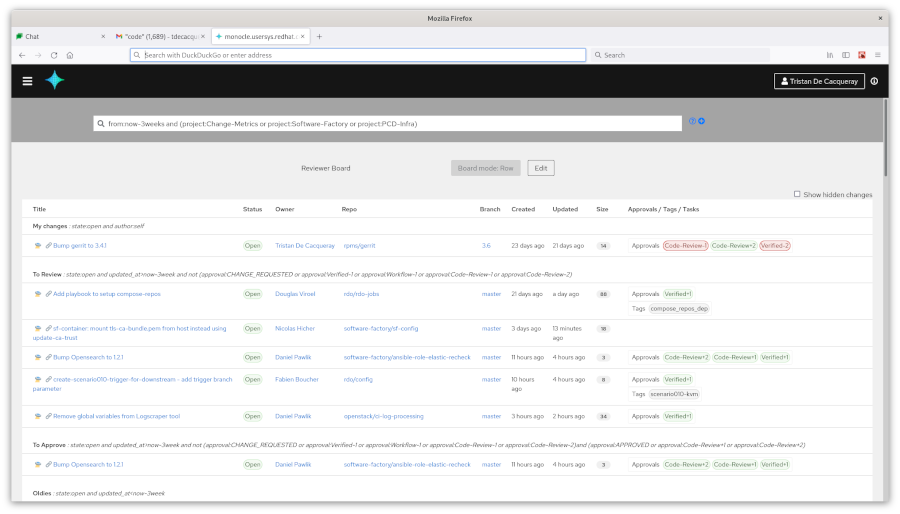Click link icon for 'Remove global variables from Logscraper'

click(x=48, y=416)
